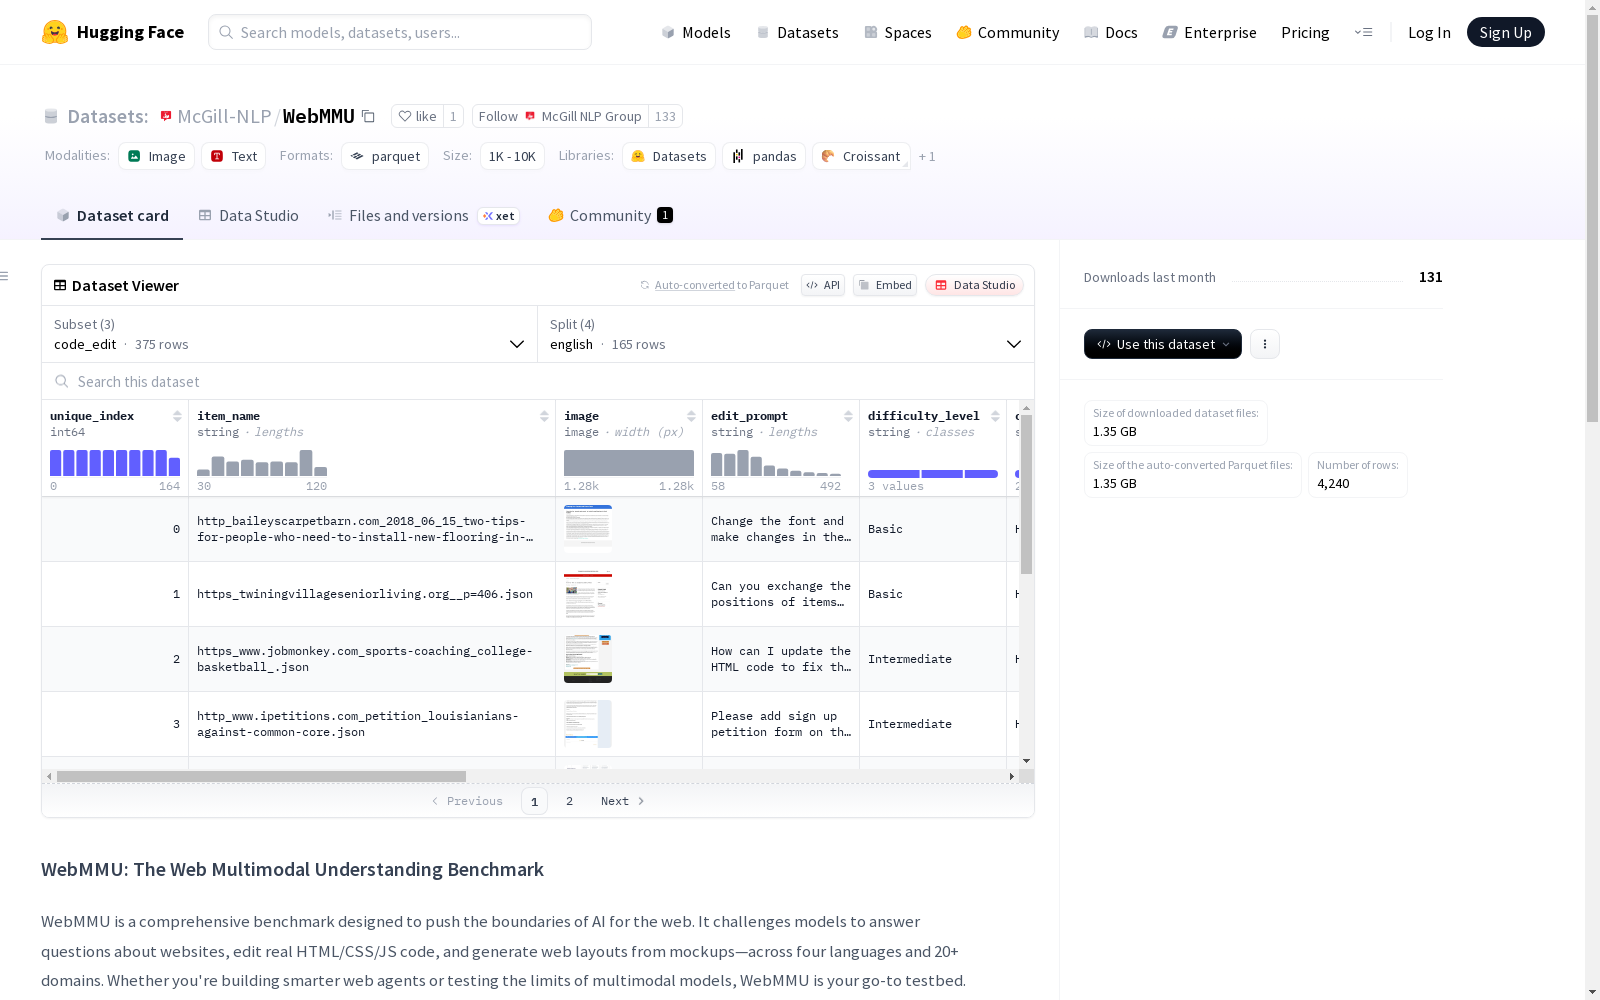Copy the dataset name WebMMU
The width and height of the screenshot is (1600, 1000).
coord(368,116)
